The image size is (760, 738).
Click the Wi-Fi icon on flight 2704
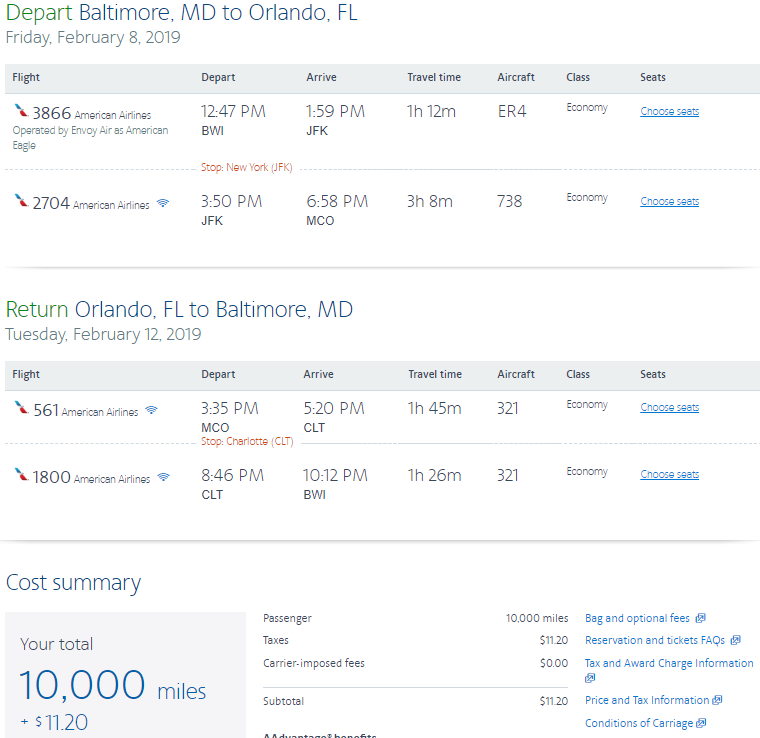(x=162, y=204)
